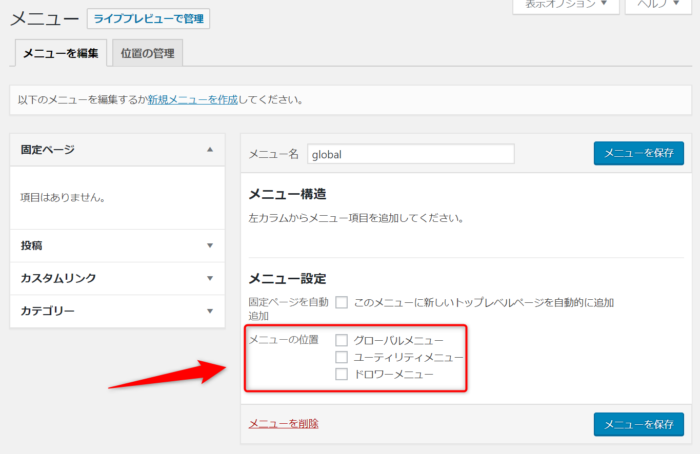Click the ライブプレビューで管理 button
Screen dimensions: 700x454
tap(148, 19)
